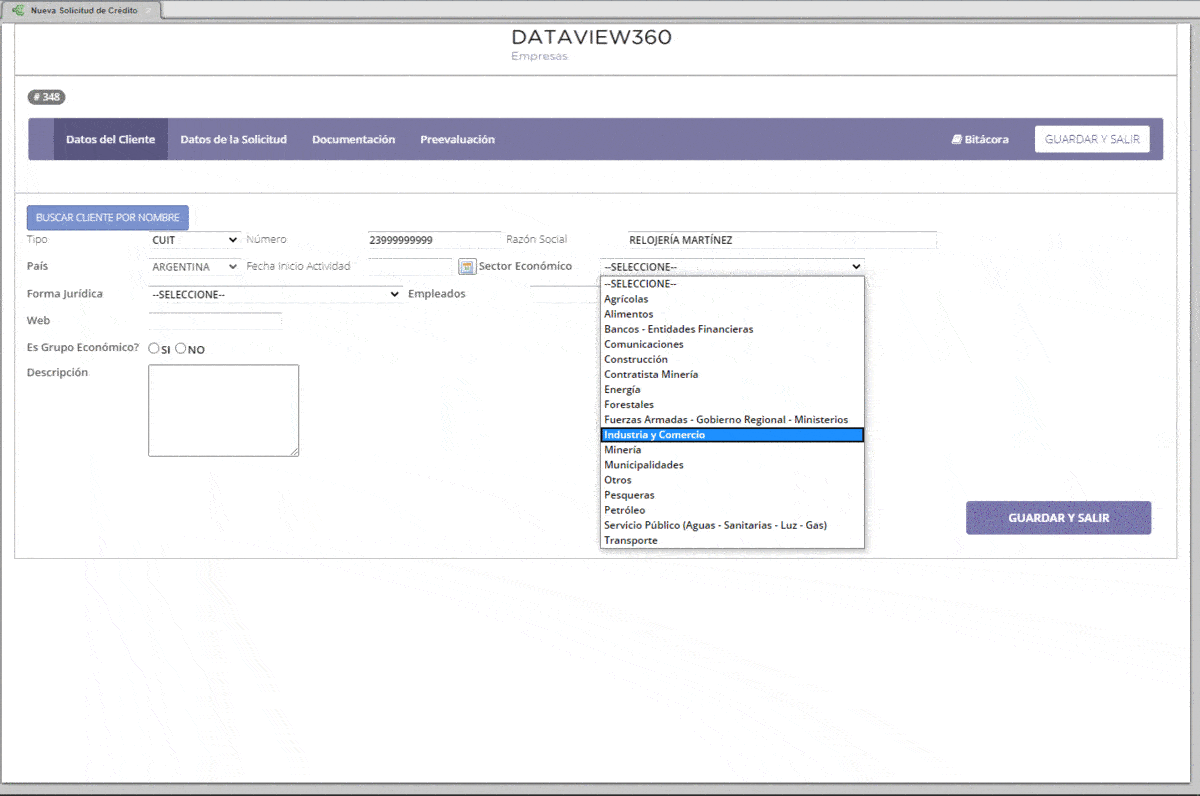The image size is (1200, 796).
Task: Click the DATAVIEW360 header title
Action: (x=591, y=37)
